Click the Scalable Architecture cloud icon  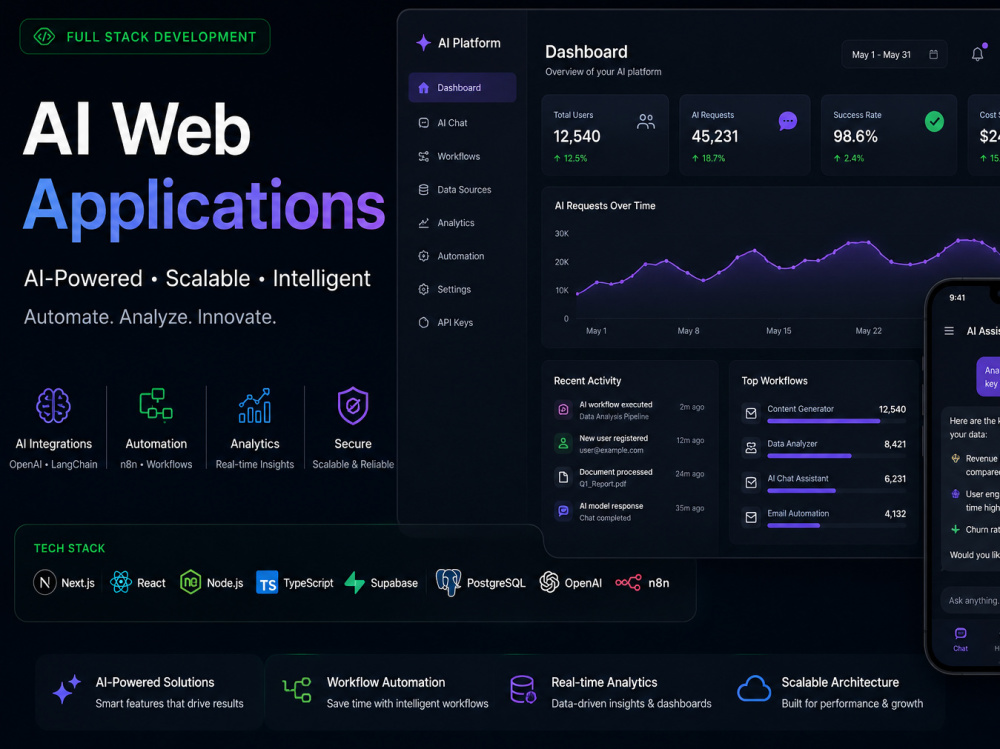[754, 689]
